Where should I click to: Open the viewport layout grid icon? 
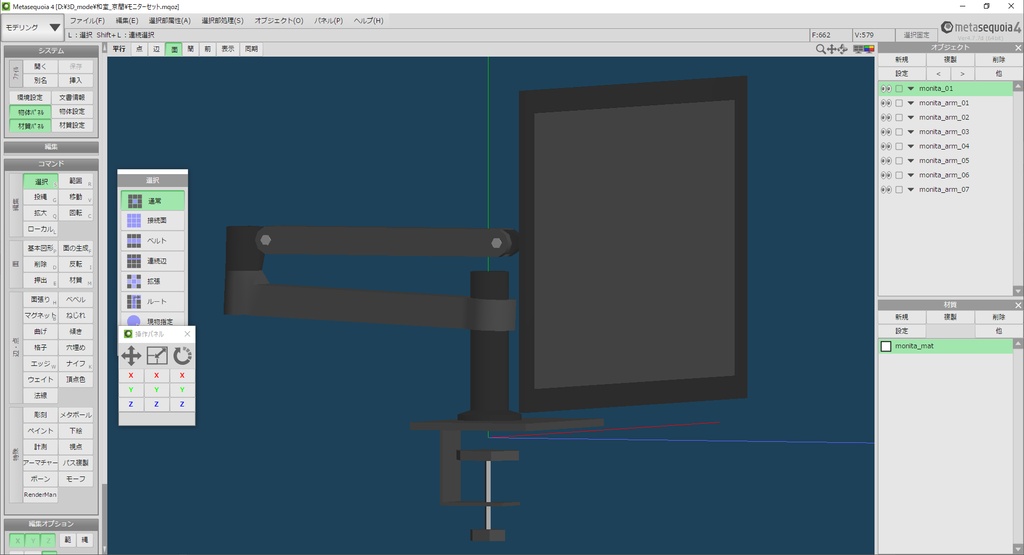857,49
